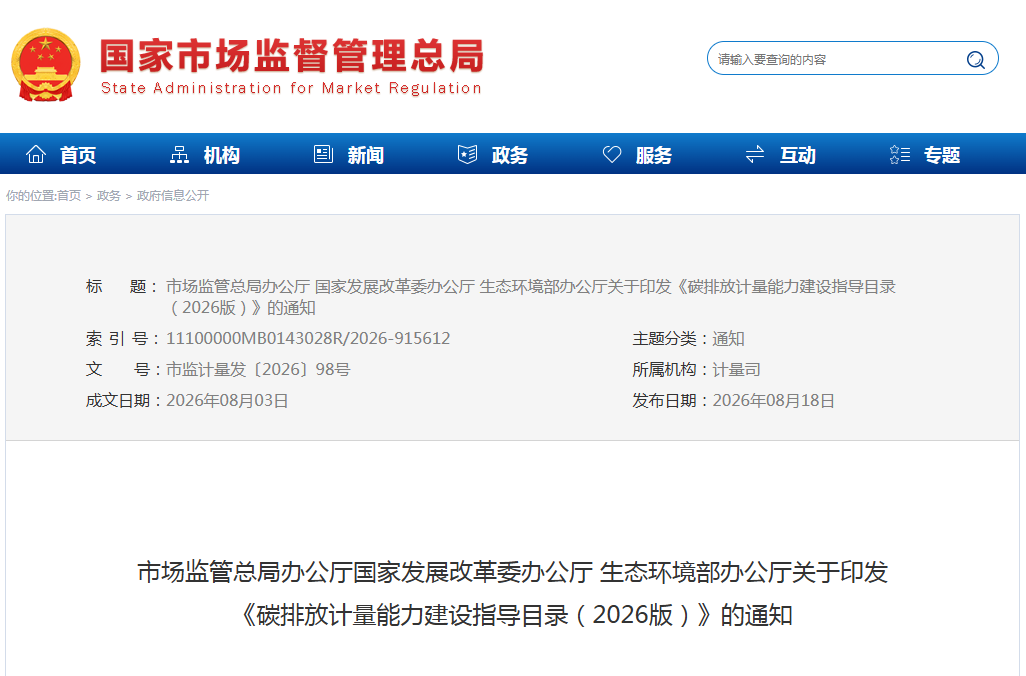Click the exchange arrows icon beside 互动
This screenshot has height=676, width=1026.
[755, 154]
